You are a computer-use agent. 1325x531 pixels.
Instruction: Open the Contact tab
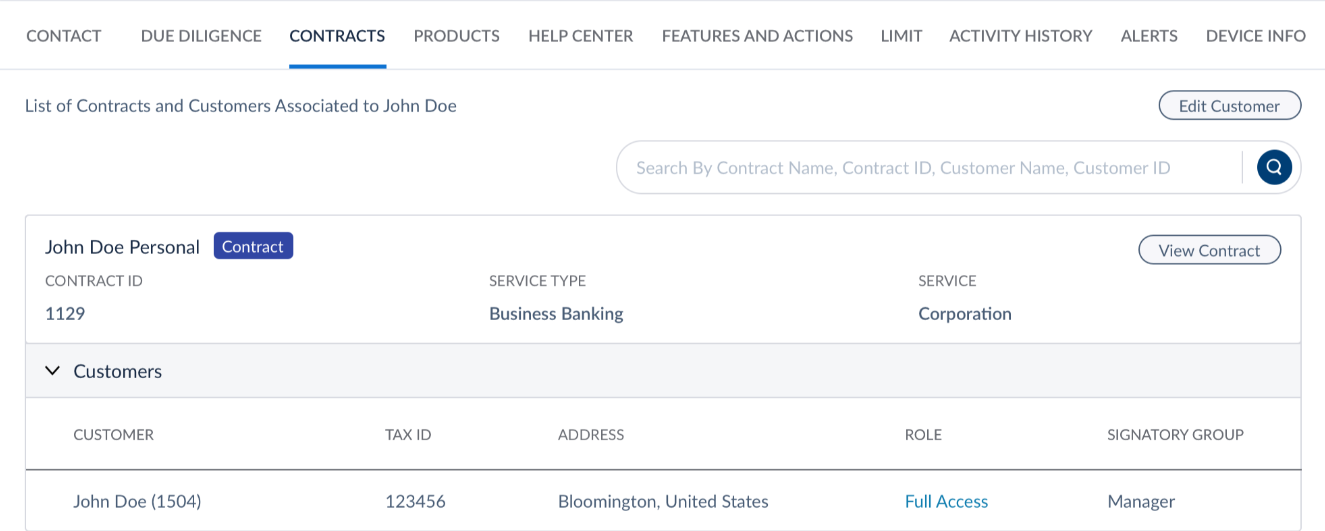tap(64, 36)
